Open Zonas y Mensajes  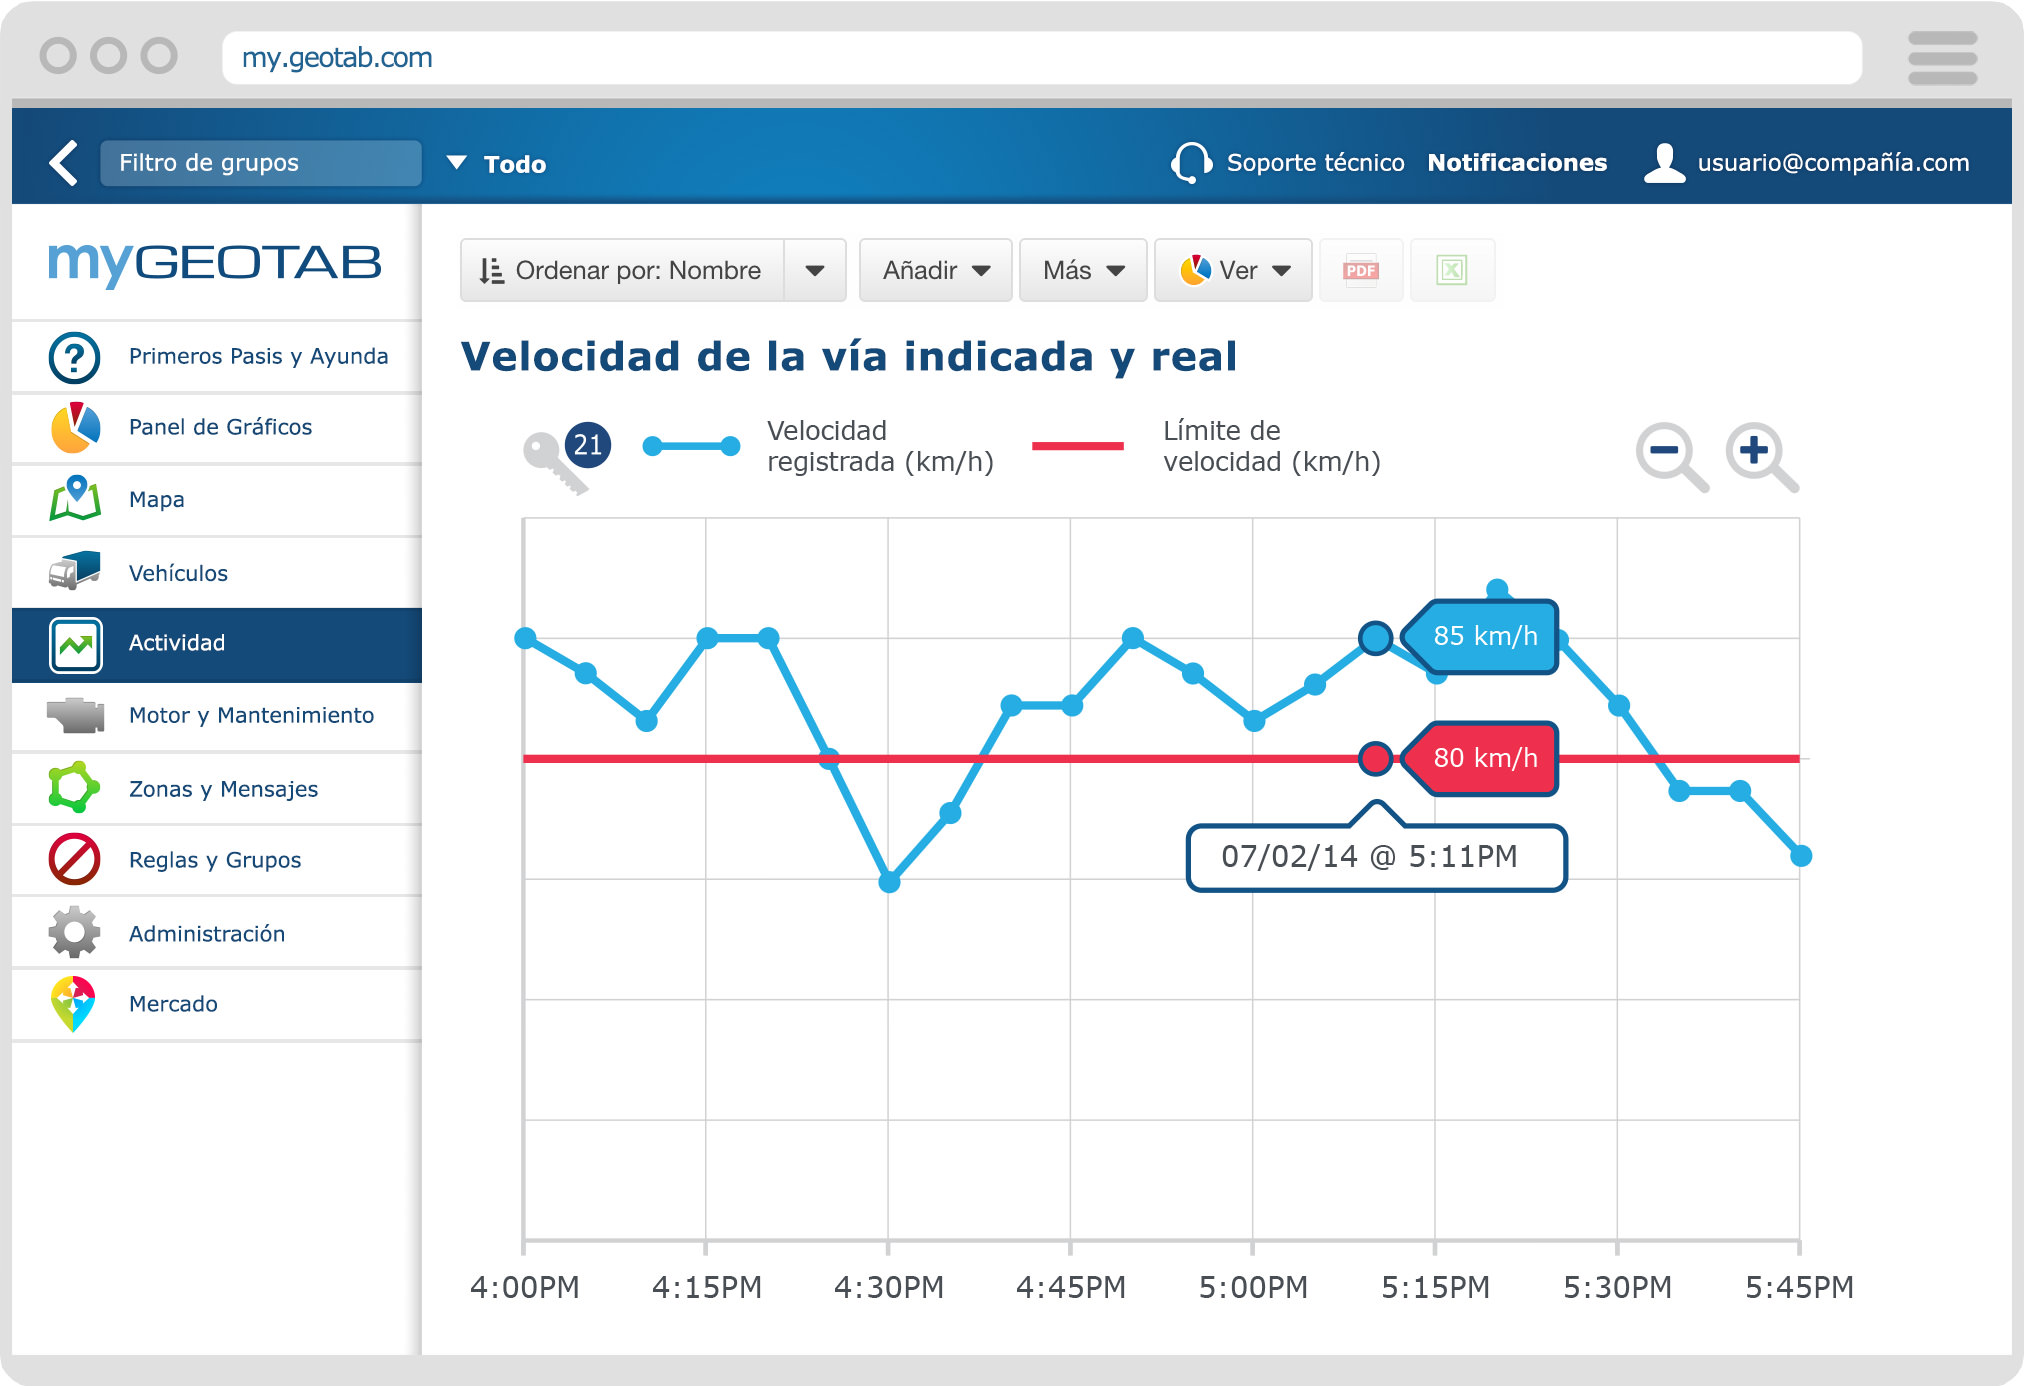[x=223, y=789]
